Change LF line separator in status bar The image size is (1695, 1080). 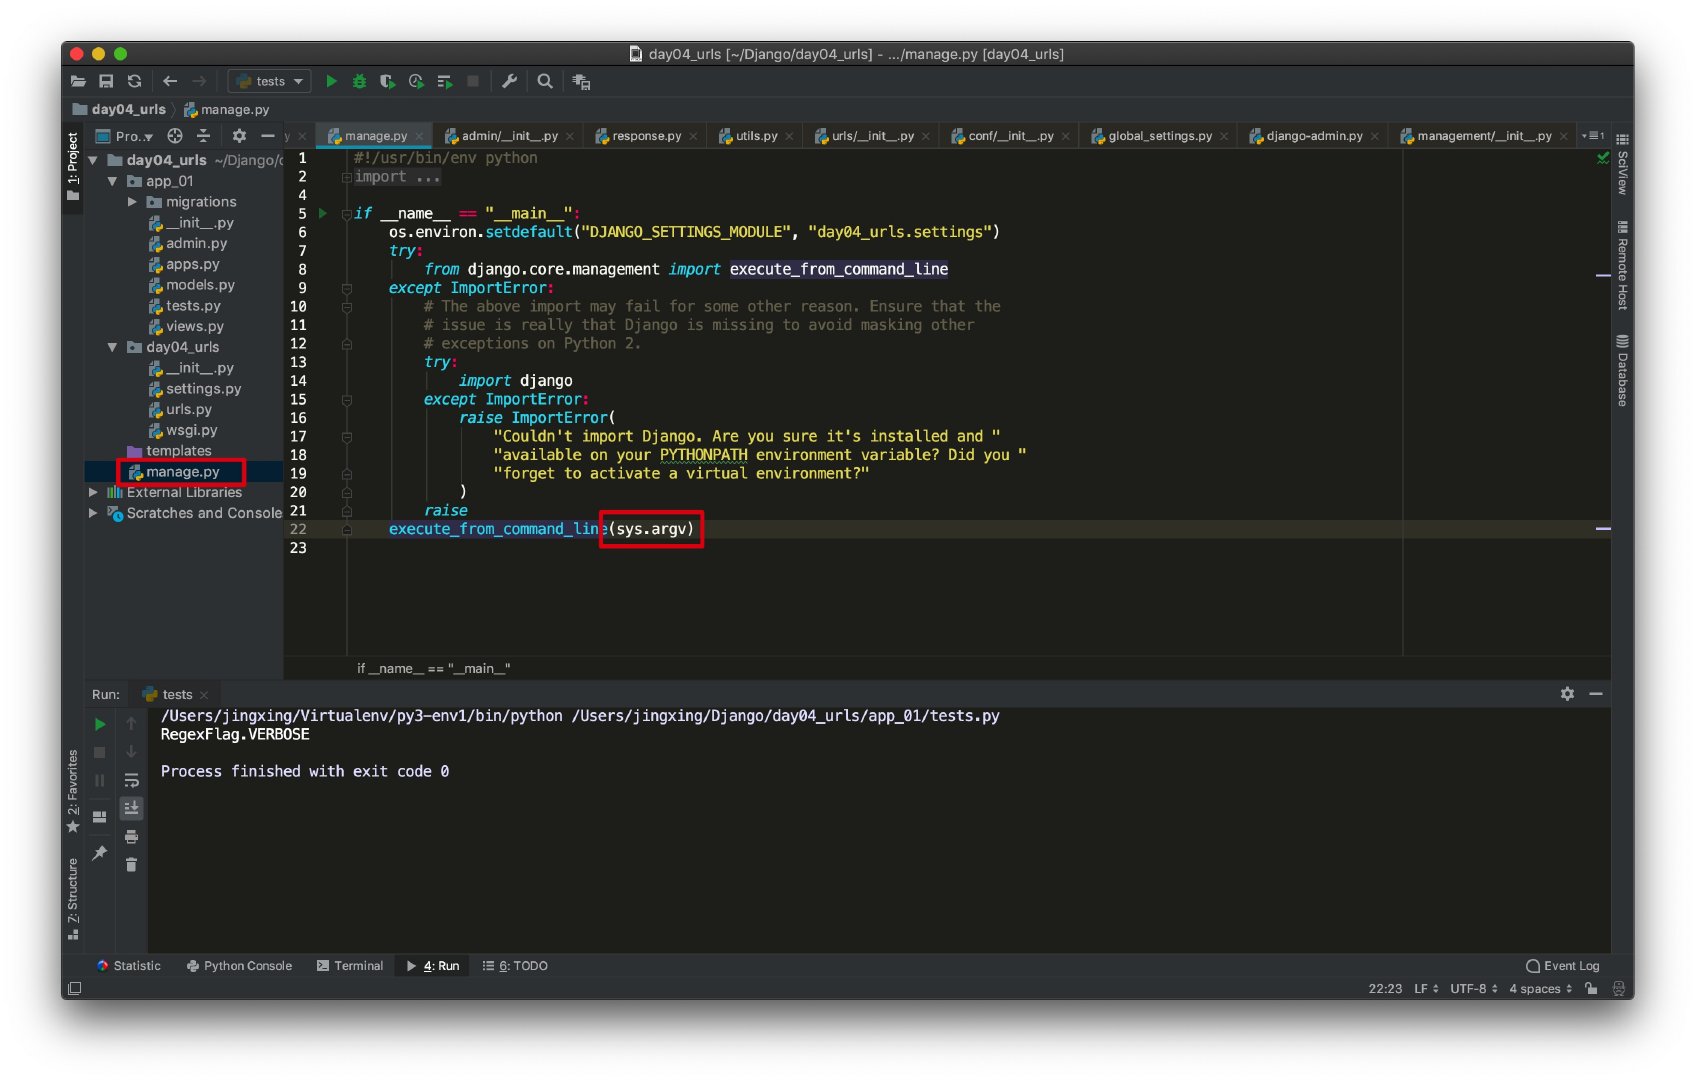pyautogui.click(x=1426, y=989)
